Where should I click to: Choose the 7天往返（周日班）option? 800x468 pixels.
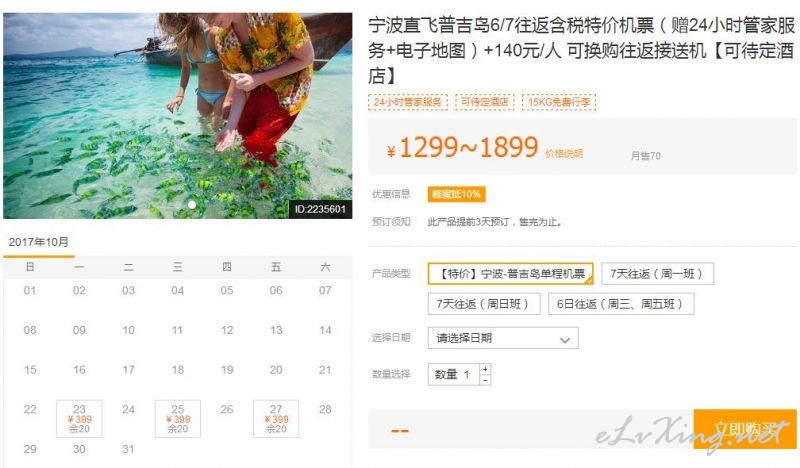[484, 304]
